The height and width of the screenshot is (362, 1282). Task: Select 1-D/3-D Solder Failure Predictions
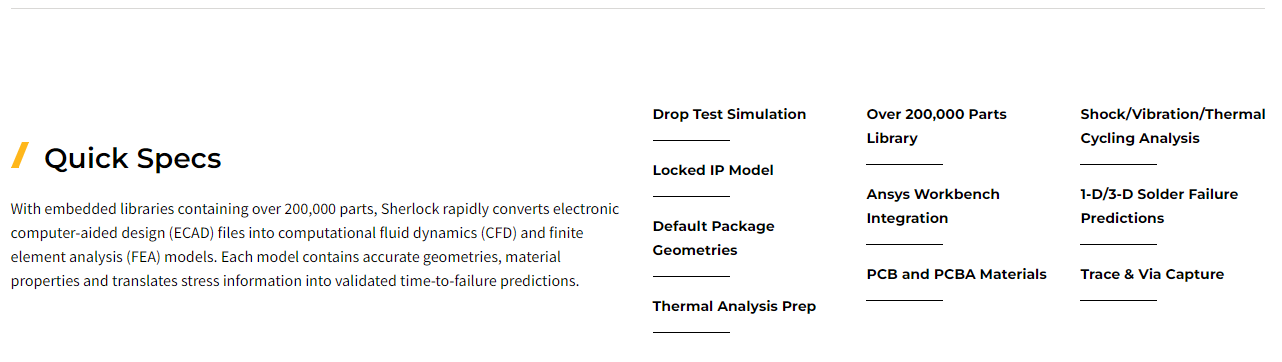click(1159, 206)
